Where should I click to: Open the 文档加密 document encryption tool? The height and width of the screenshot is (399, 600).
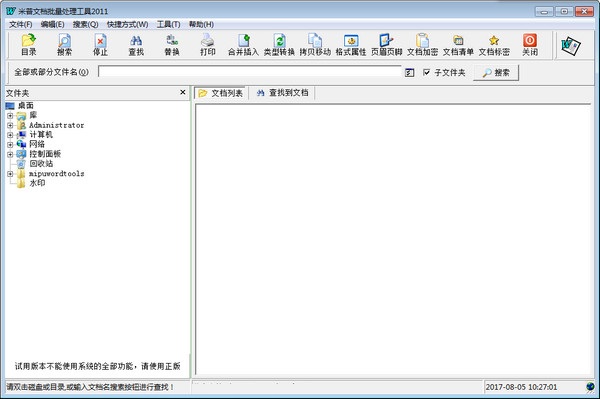(422, 45)
